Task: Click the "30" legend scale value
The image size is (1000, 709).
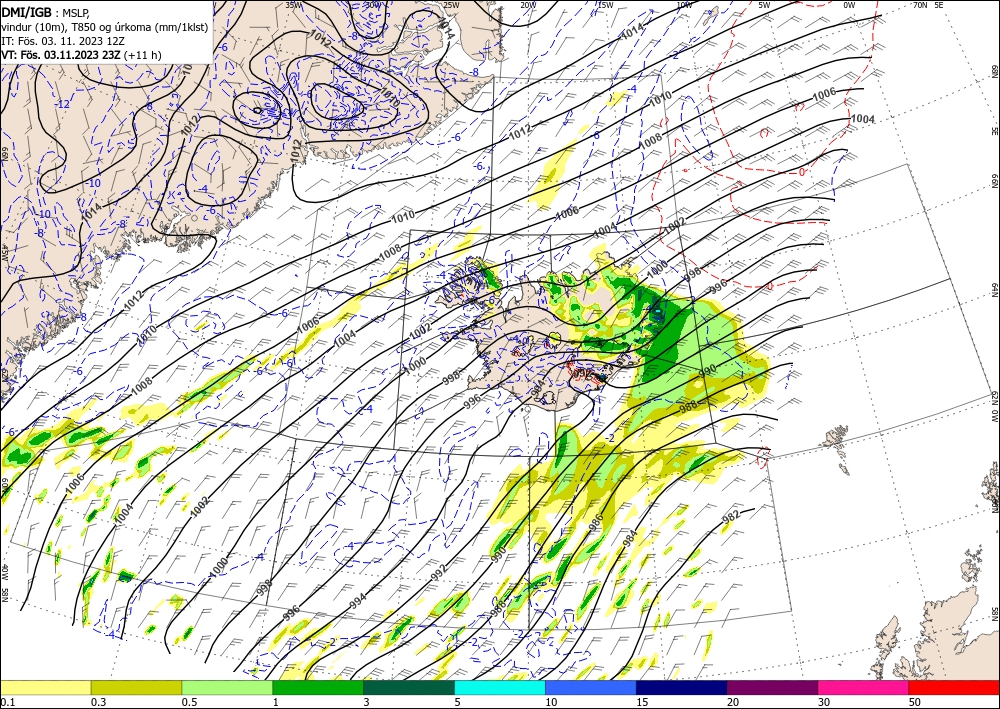Action: tap(825, 702)
